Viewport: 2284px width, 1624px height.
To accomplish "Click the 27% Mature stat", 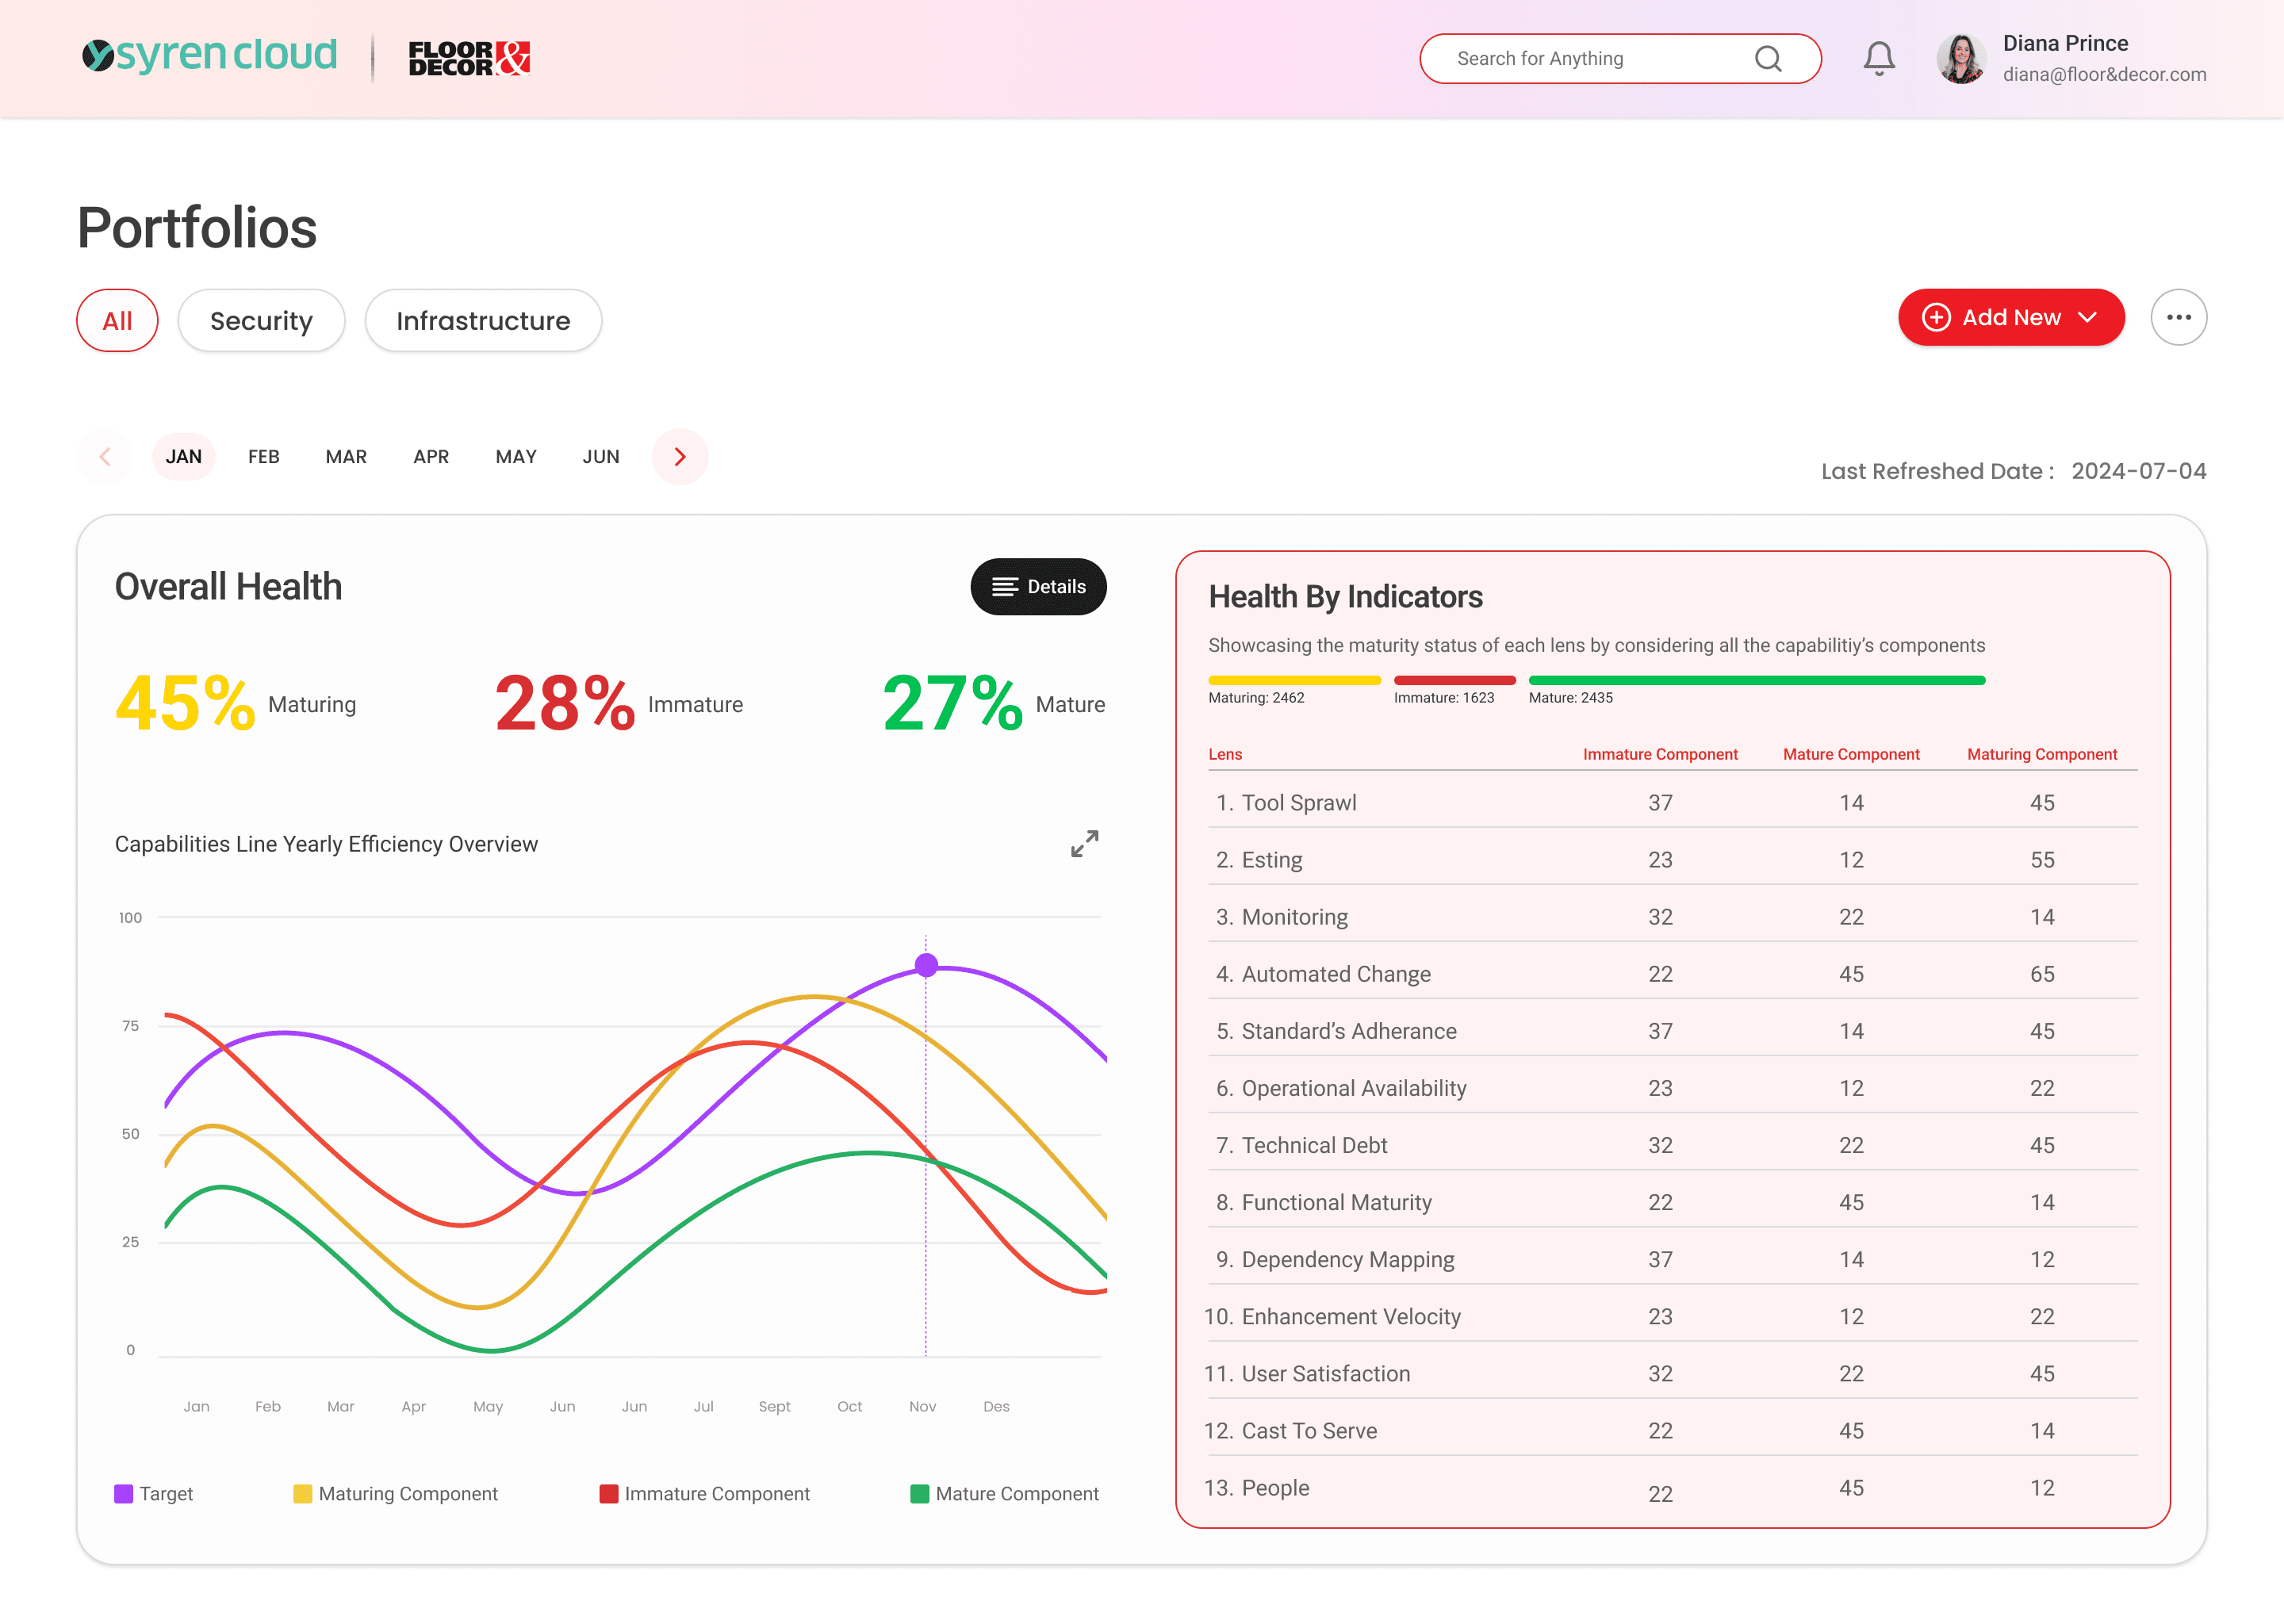I will [x=994, y=704].
